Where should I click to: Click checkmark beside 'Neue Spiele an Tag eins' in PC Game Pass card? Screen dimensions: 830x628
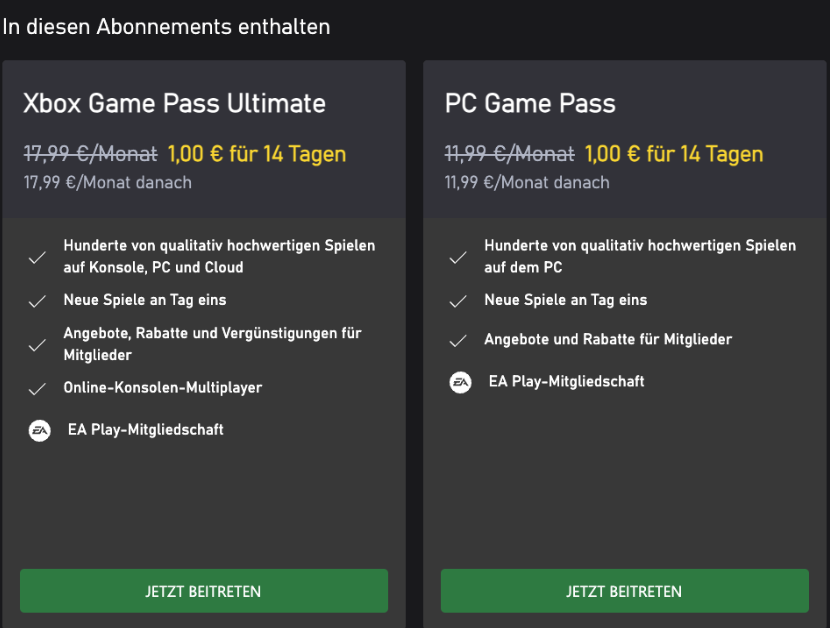pos(459,301)
